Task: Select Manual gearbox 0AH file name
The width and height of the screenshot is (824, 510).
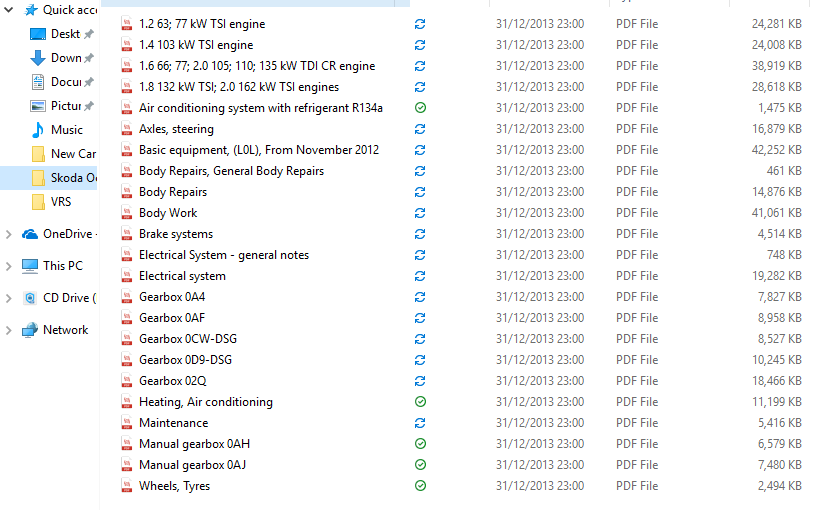Action: (x=194, y=444)
